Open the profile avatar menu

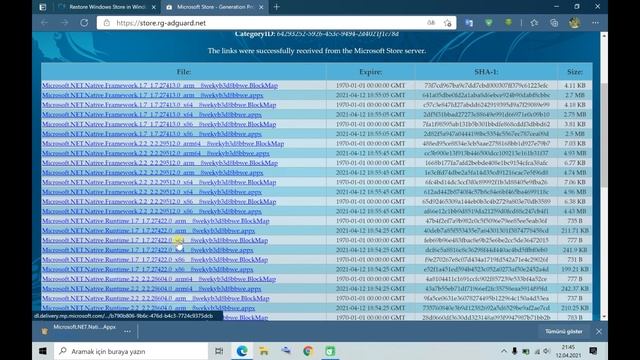tap(575, 23)
